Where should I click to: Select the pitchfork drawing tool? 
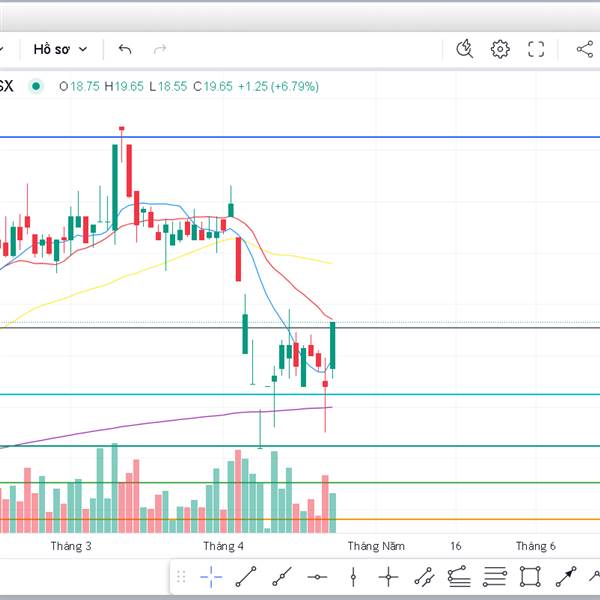(x=459, y=576)
